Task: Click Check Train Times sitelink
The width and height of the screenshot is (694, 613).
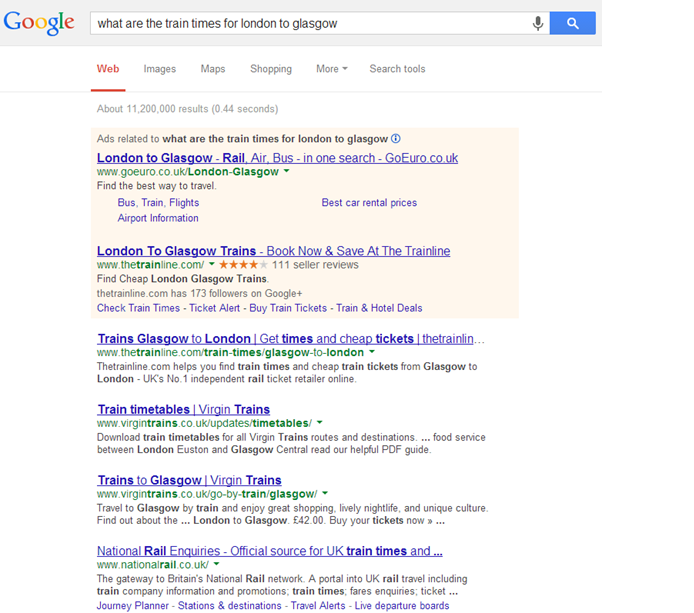Action: pyautogui.click(x=138, y=308)
